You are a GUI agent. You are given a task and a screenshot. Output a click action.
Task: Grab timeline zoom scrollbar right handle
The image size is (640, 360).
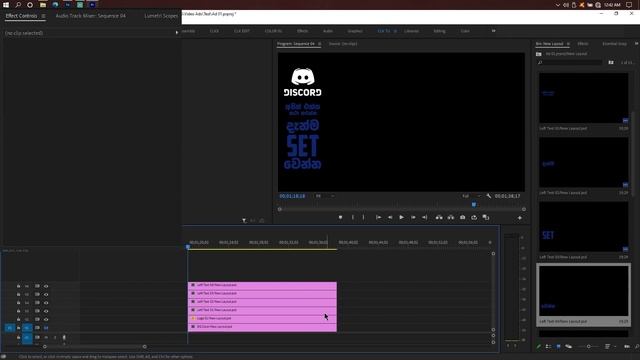pos(144,347)
